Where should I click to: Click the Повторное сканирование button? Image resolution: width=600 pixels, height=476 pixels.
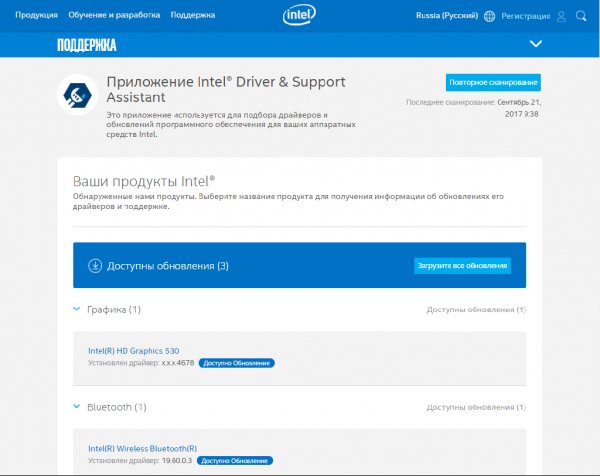[493, 83]
